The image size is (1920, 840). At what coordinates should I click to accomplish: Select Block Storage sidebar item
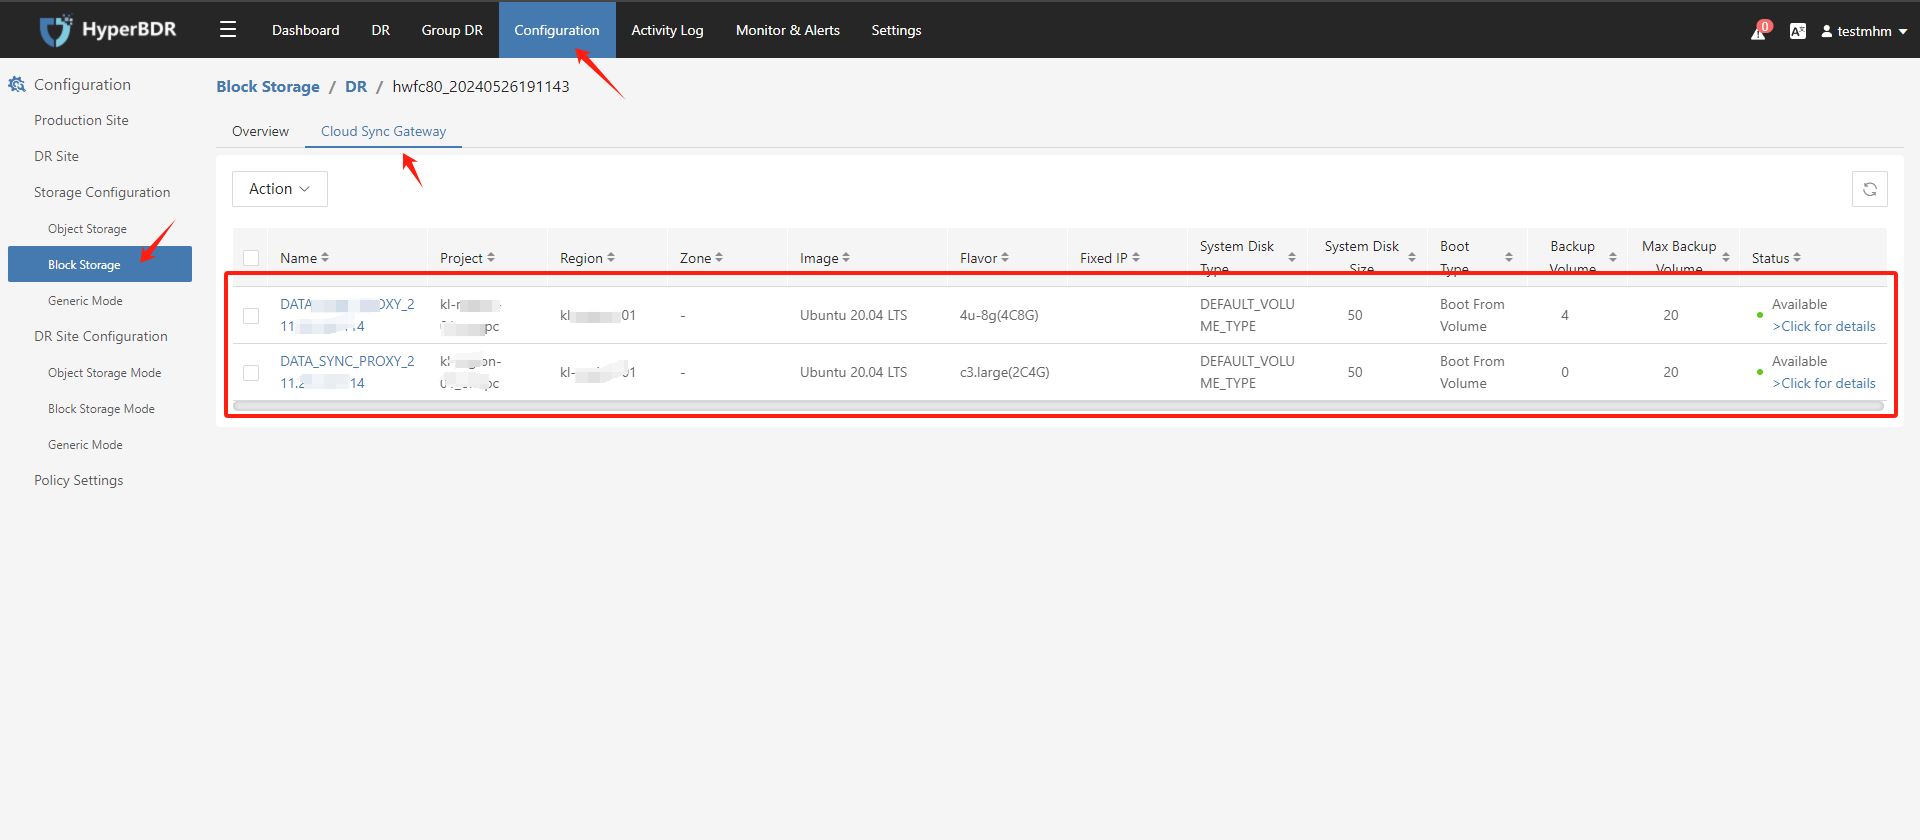click(x=100, y=265)
